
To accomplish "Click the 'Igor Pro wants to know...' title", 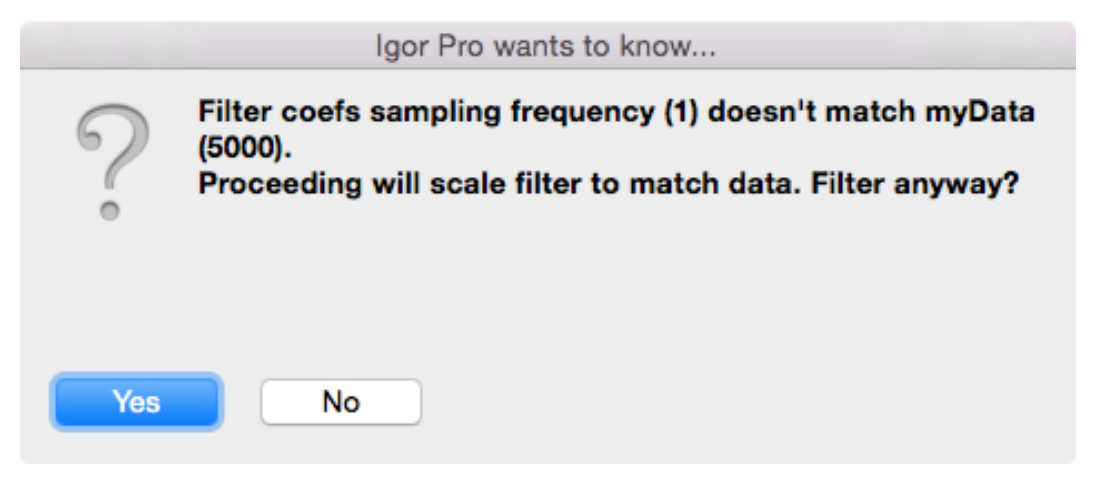I will click(546, 48).
